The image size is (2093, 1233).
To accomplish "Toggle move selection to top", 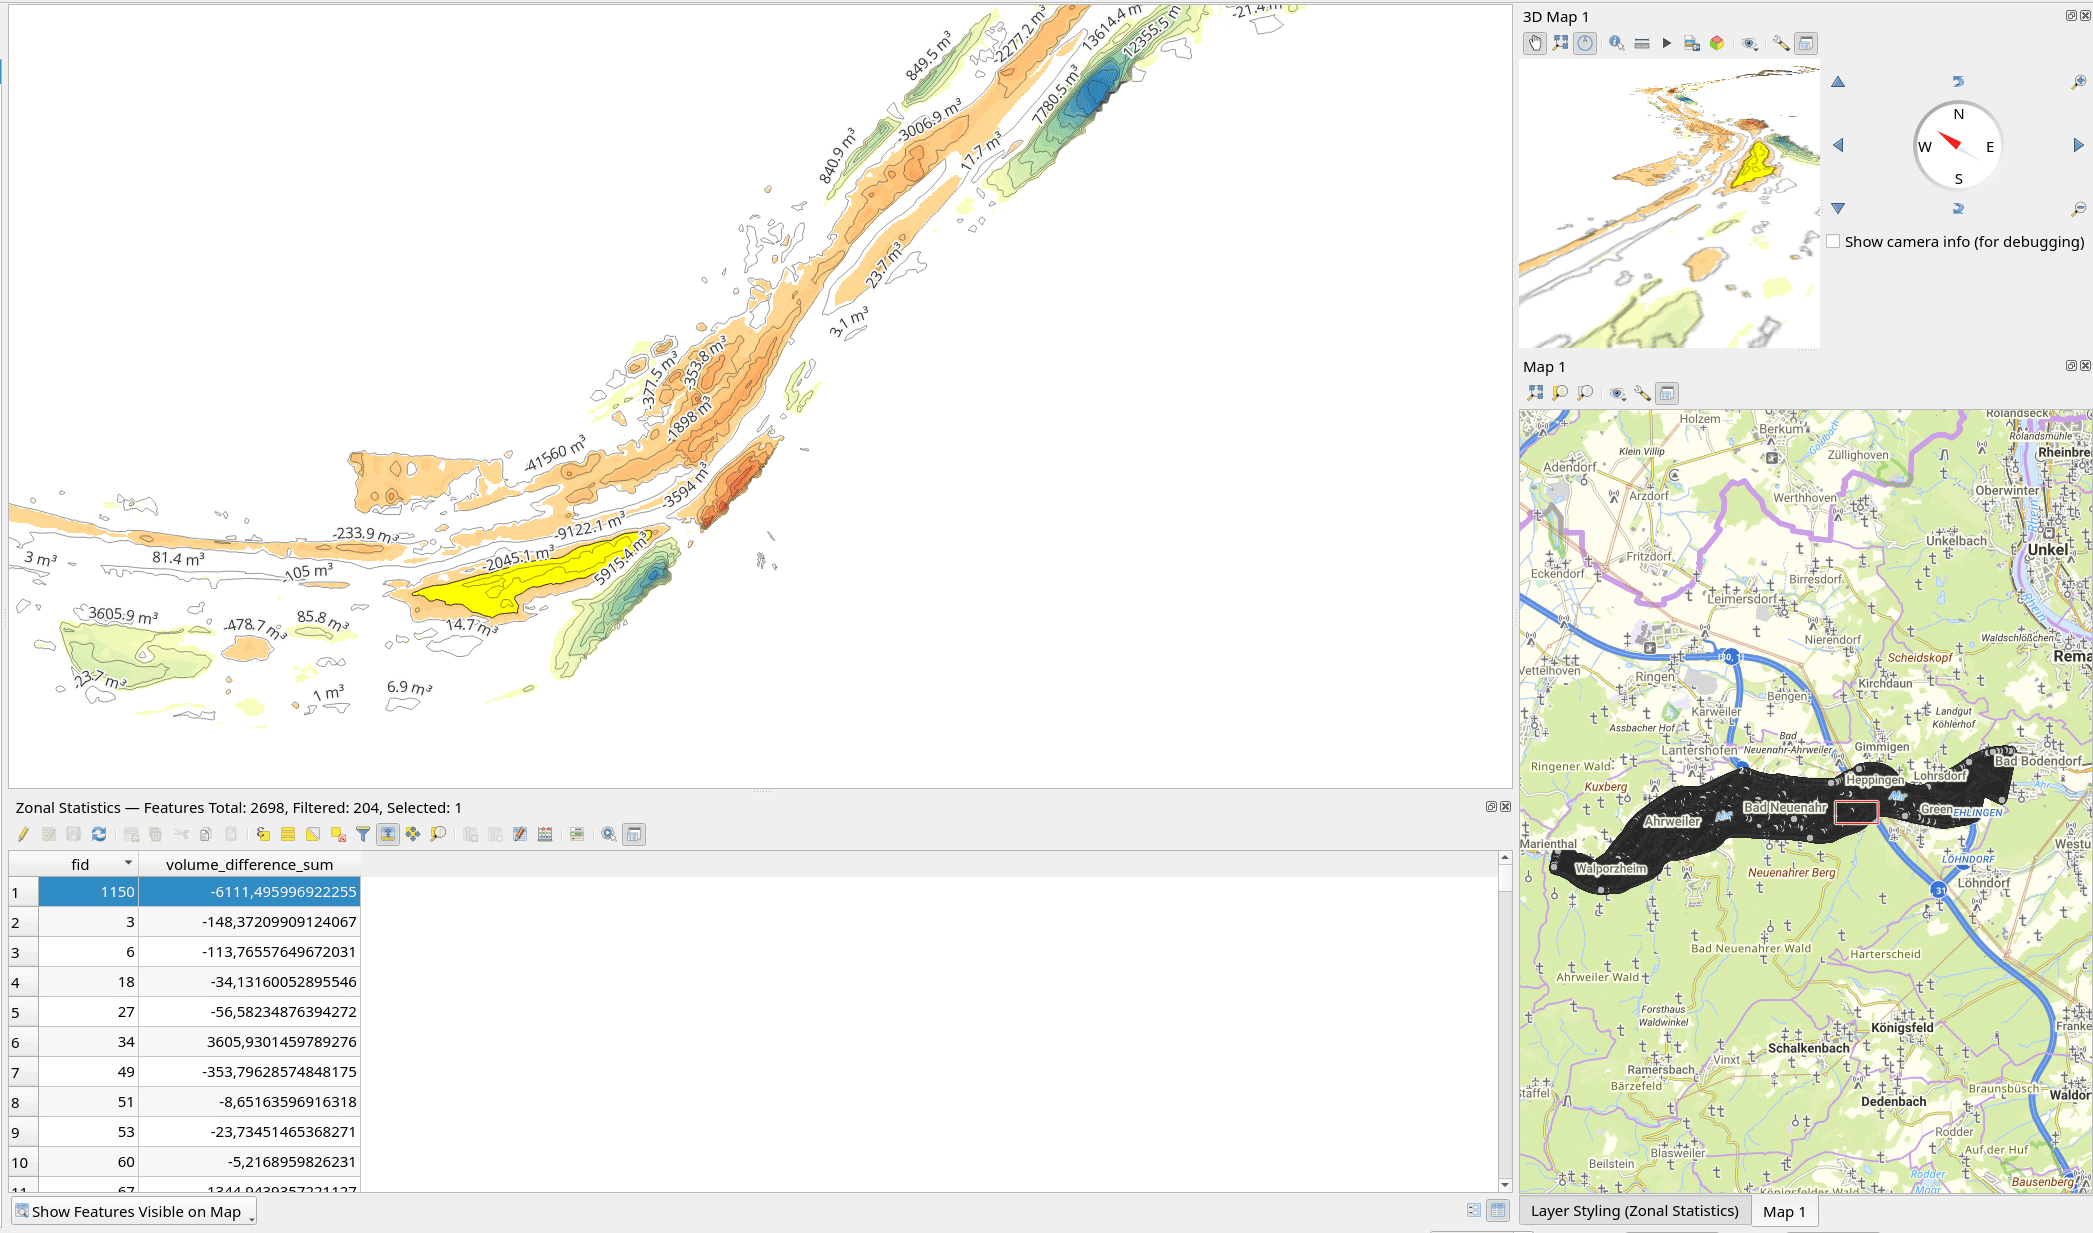I will (388, 834).
